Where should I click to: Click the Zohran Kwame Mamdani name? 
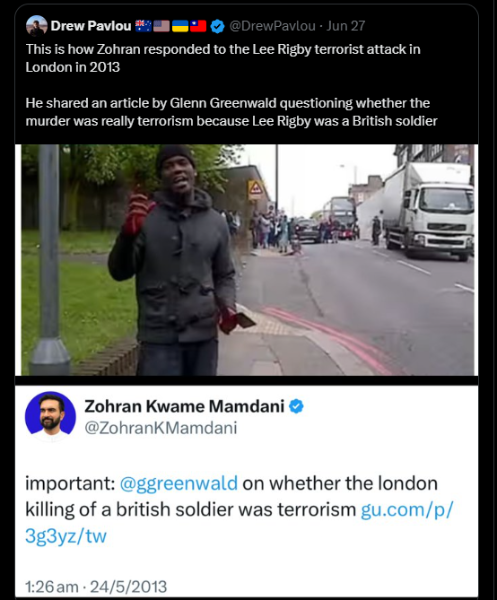click(x=184, y=406)
